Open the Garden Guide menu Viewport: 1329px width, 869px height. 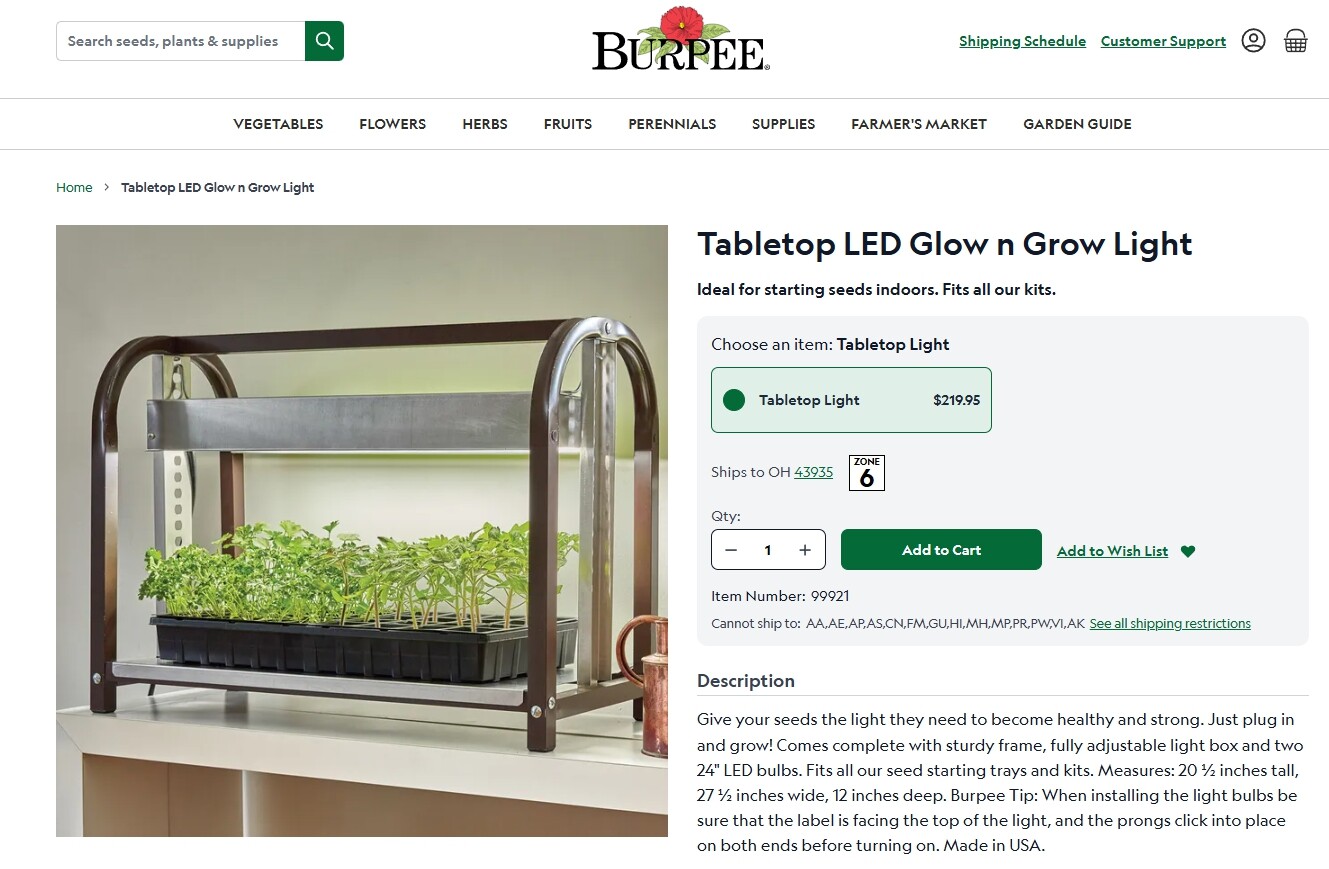pos(1077,124)
